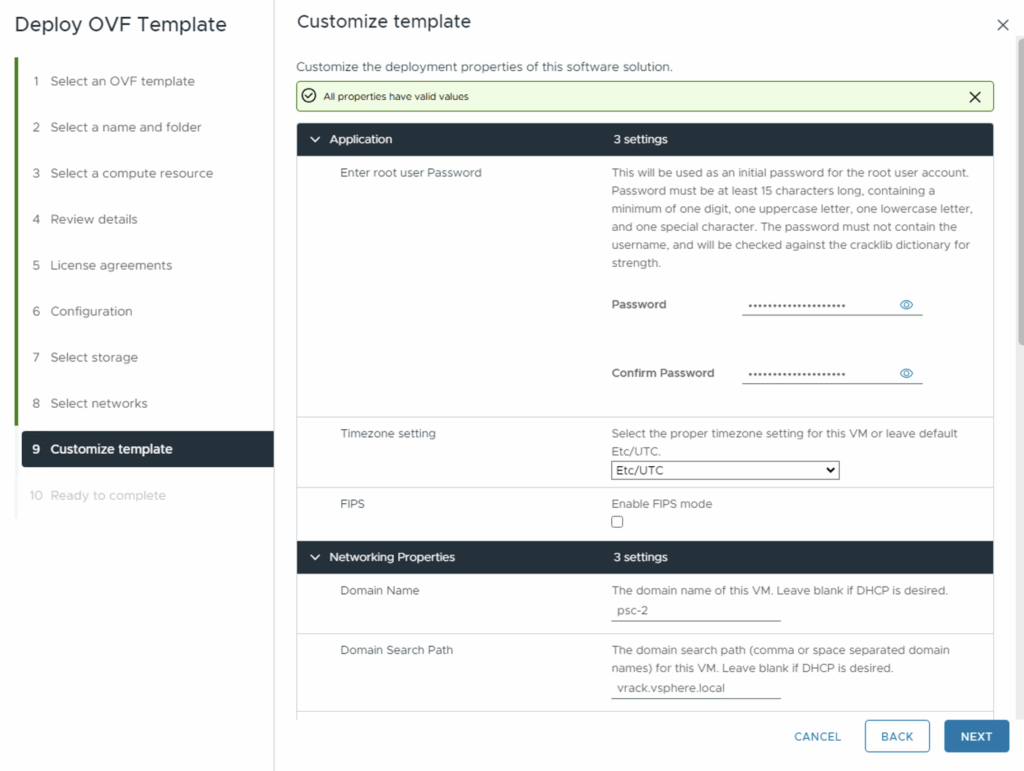The width and height of the screenshot is (1024, 771).
Task: Click into the root Password field
Action: 818,305
